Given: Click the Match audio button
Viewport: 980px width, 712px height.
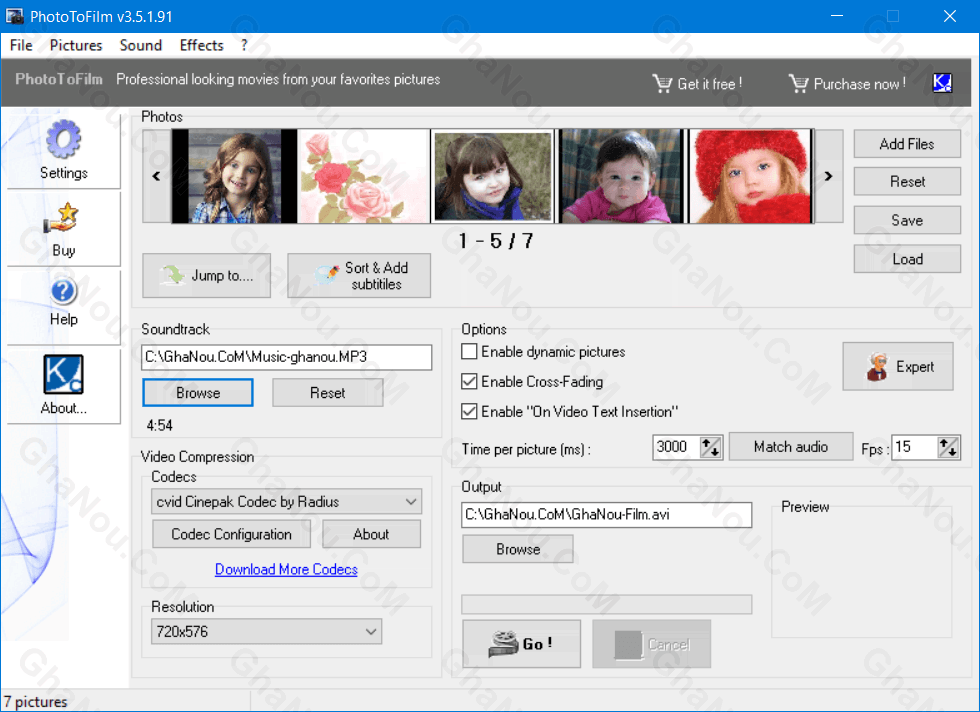Looking at the screenshot, I should click(x=791, y=446).
